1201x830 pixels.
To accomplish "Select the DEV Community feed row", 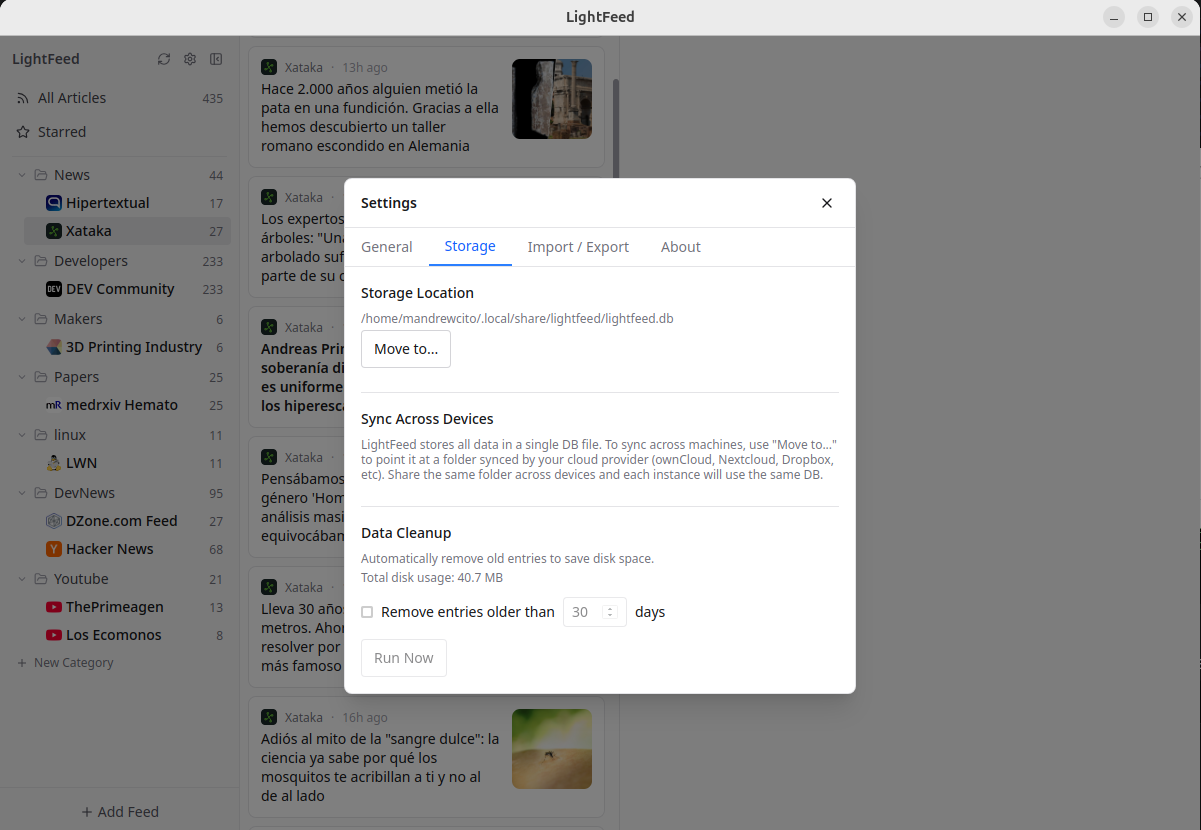I will tap(127, 289).
